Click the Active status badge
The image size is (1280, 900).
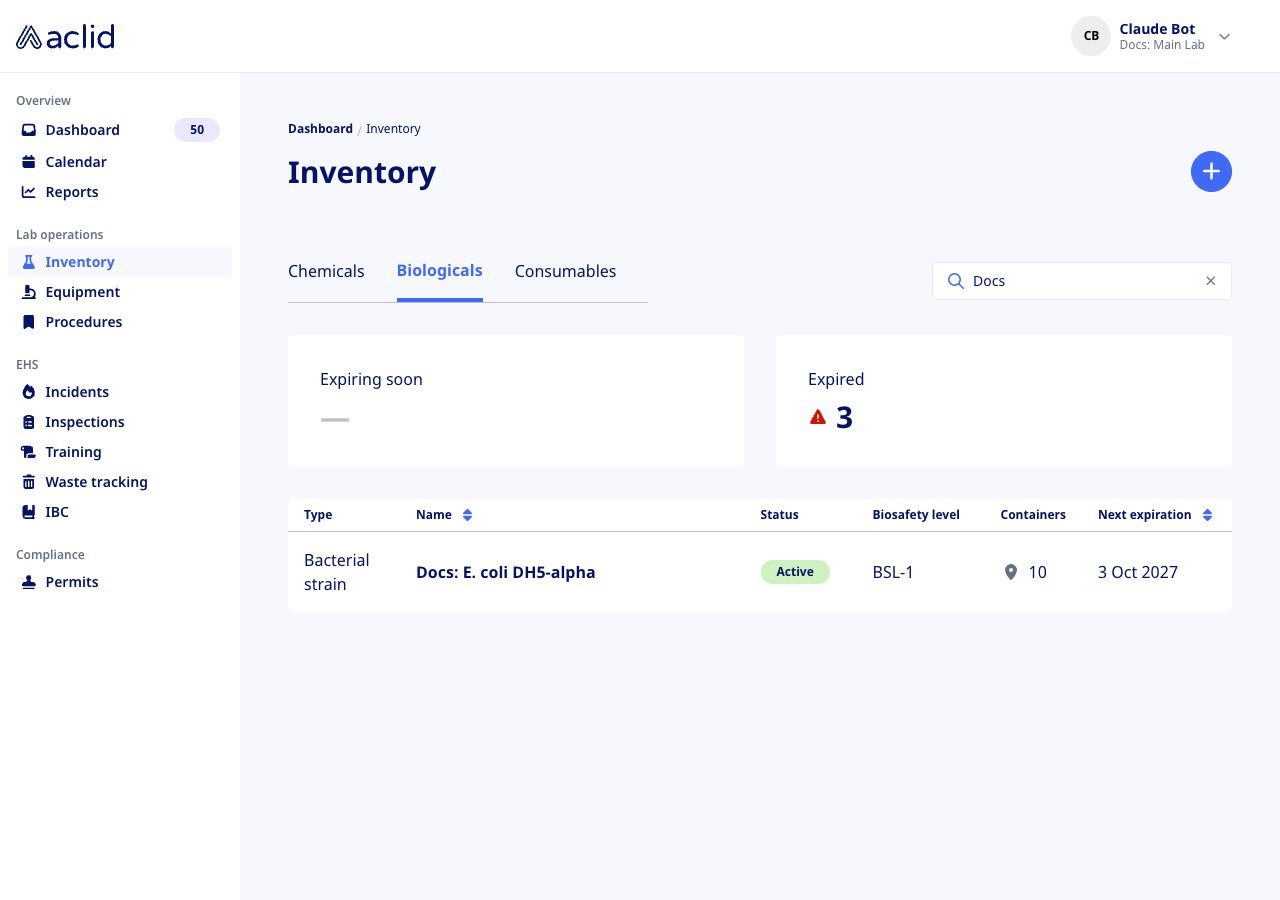click(795, 572)
